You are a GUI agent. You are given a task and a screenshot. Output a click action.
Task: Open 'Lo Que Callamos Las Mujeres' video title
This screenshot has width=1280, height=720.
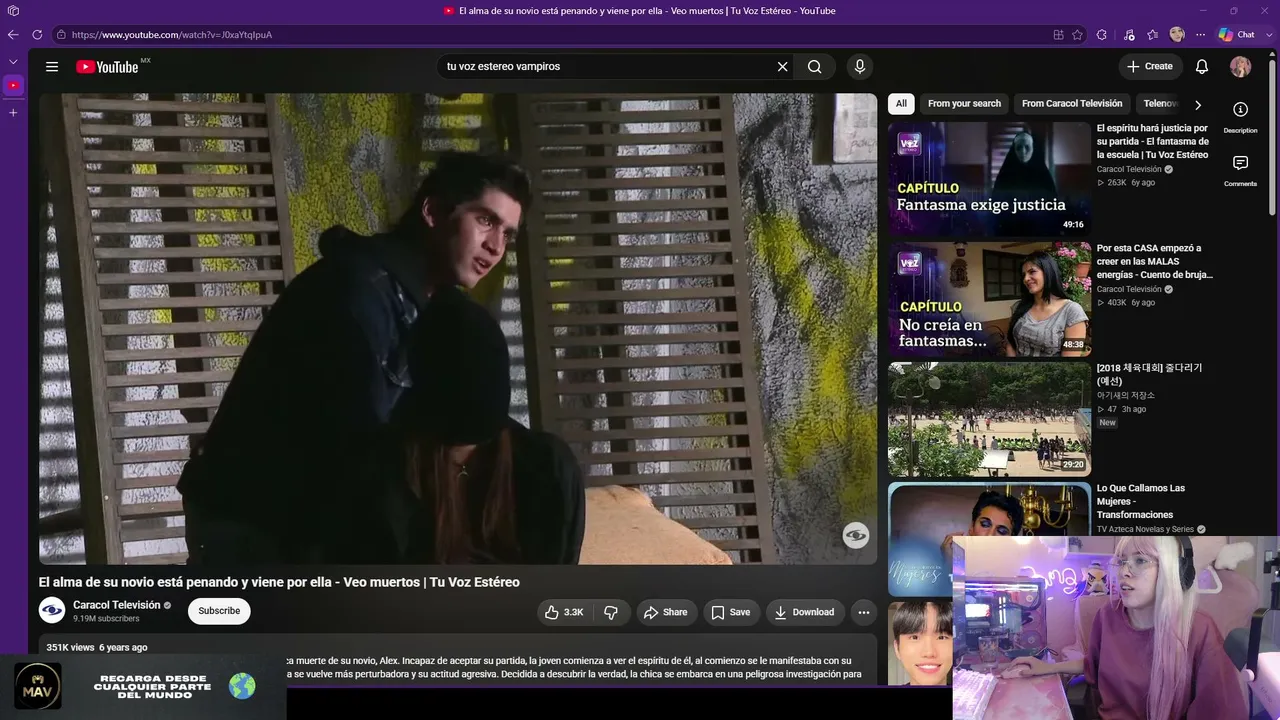pos(1141,501)
